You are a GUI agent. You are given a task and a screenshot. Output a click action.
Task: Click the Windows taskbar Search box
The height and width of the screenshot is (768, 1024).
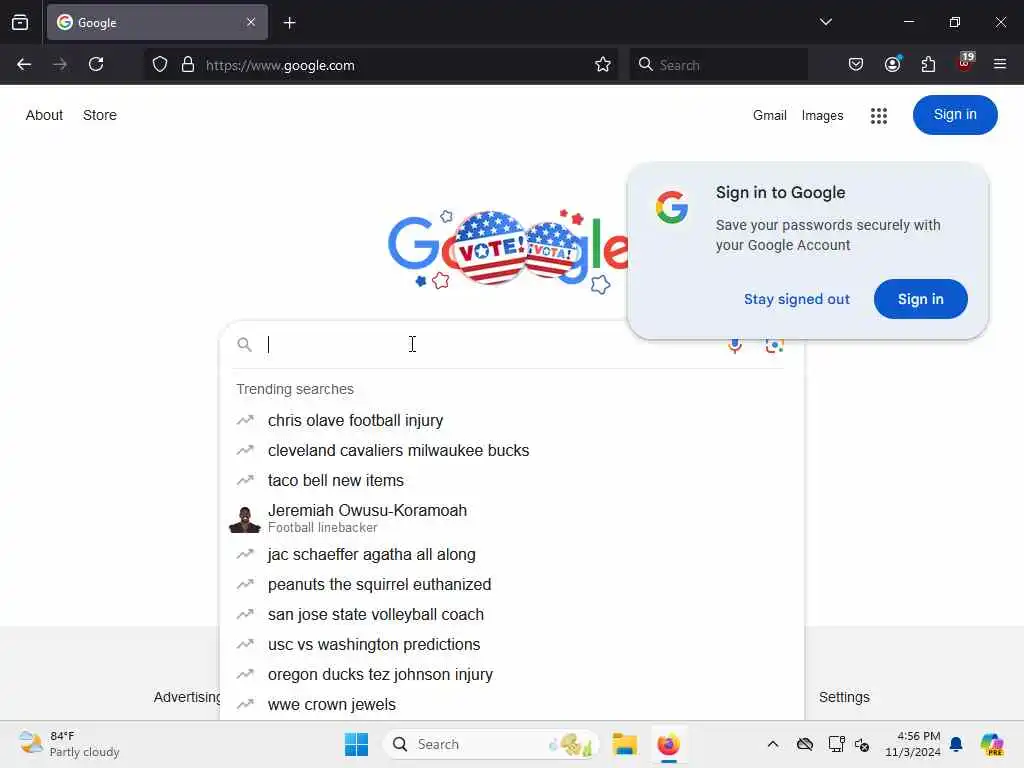[491, 744]
